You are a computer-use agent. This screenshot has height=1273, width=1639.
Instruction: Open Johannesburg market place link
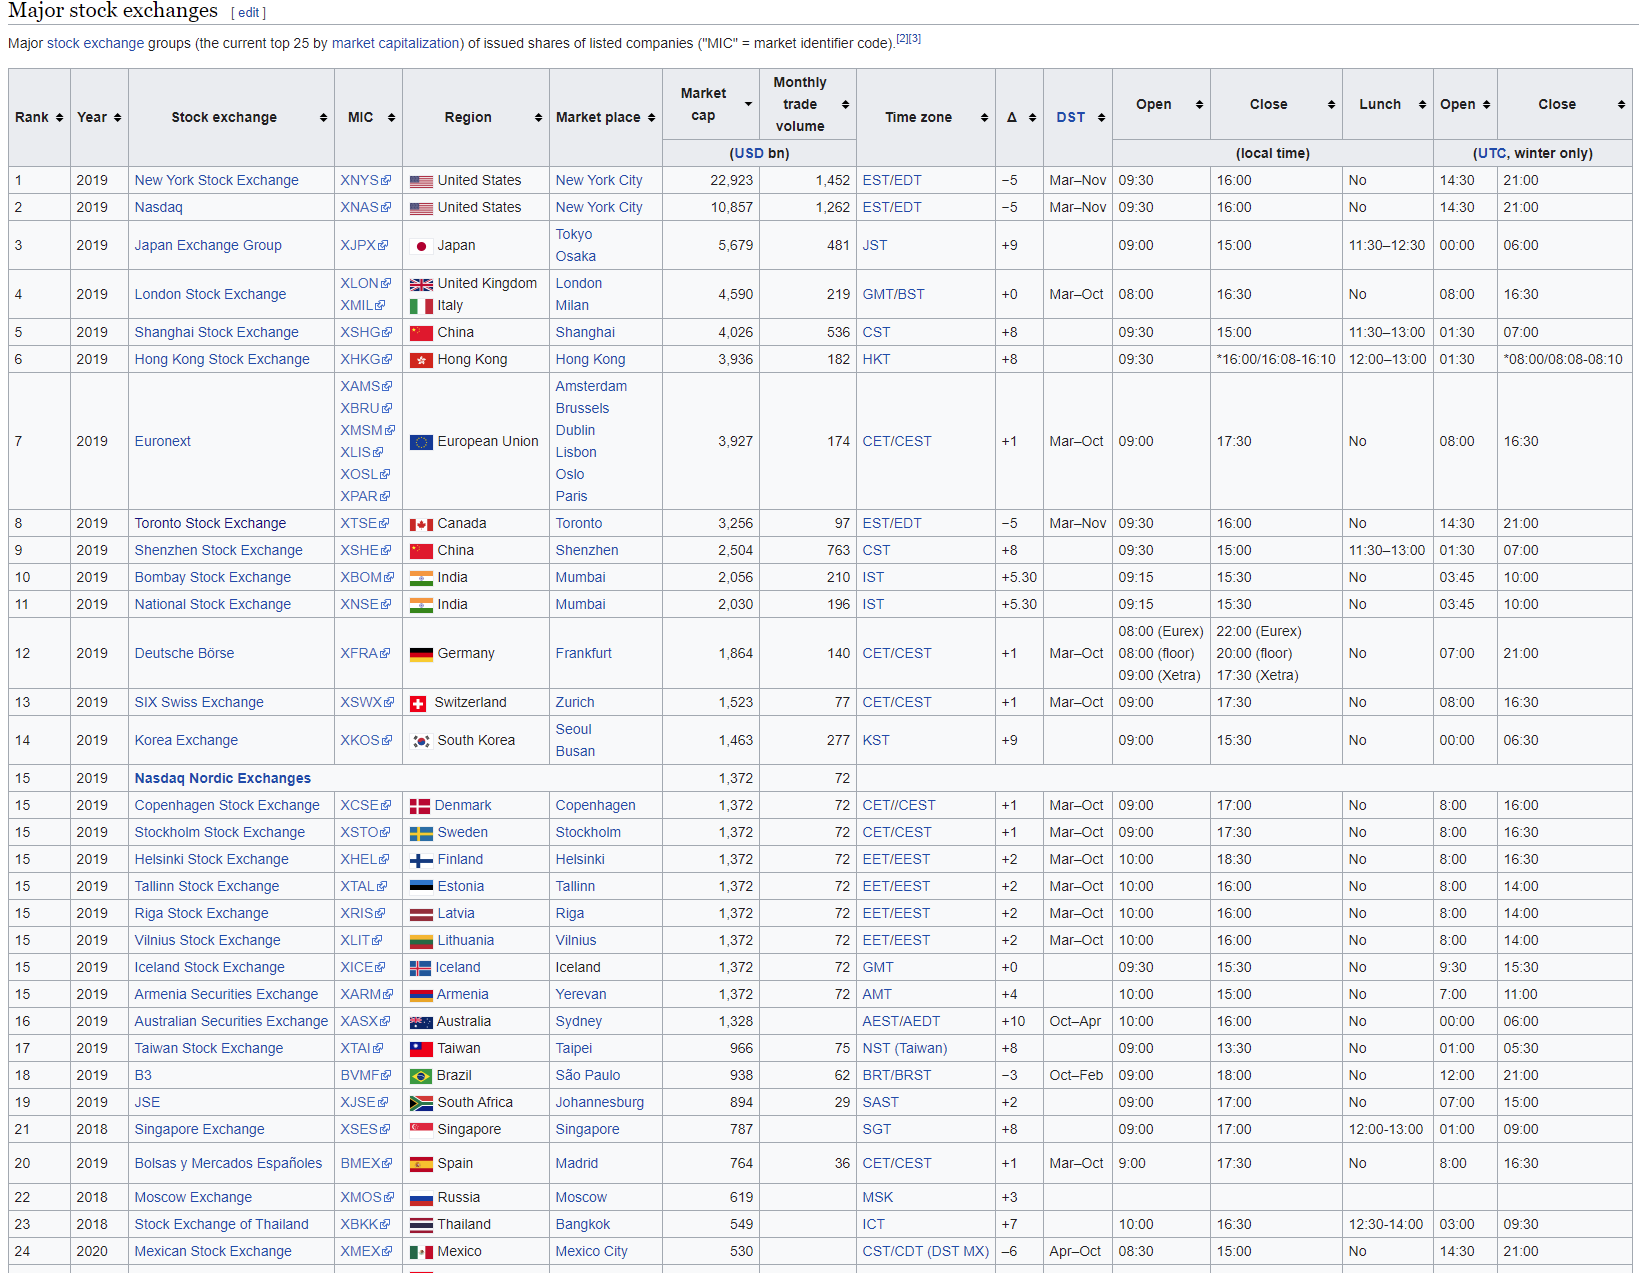600,1102
